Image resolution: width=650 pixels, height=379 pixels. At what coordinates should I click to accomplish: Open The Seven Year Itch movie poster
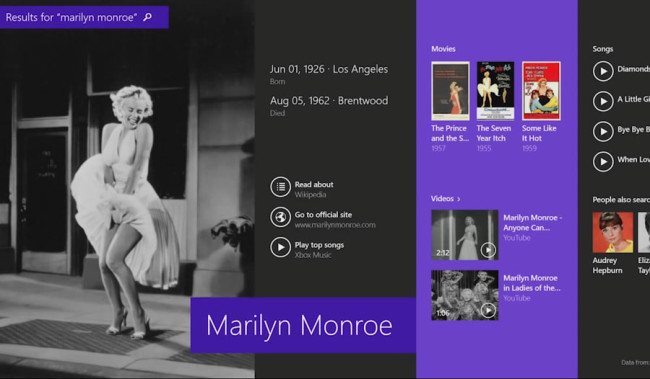click(495, 91)
